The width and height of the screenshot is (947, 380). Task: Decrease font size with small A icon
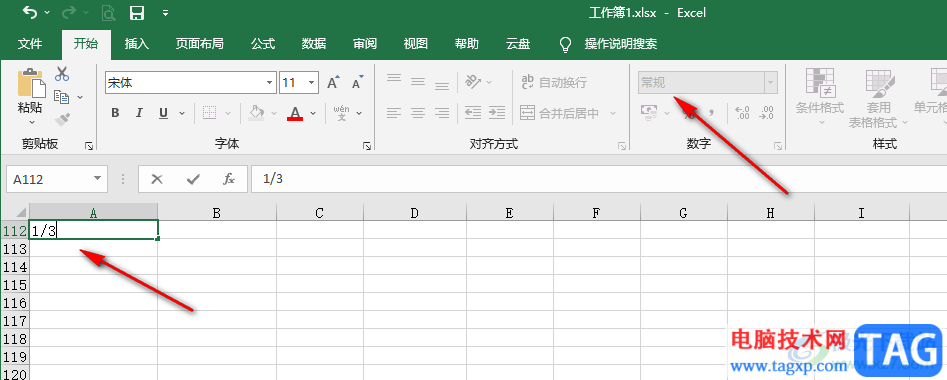[358, 83]
